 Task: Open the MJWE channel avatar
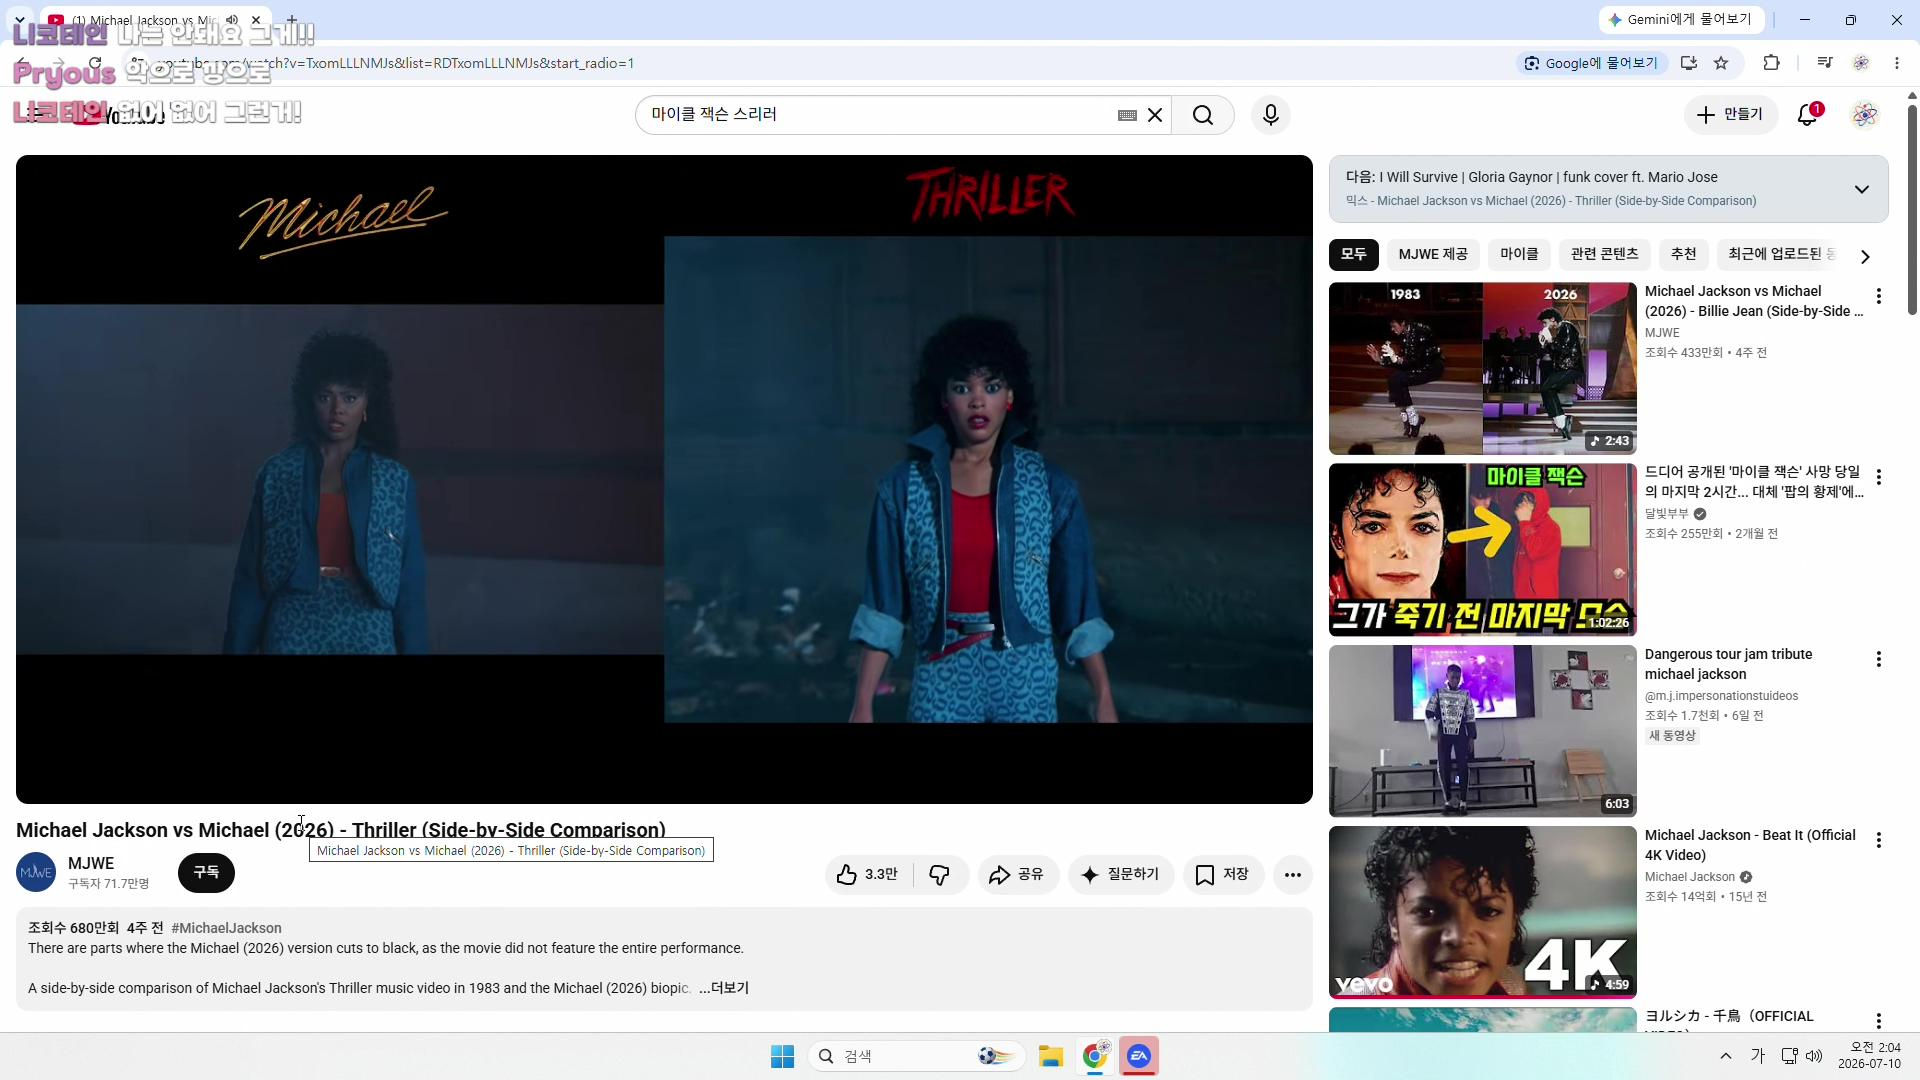36,873
